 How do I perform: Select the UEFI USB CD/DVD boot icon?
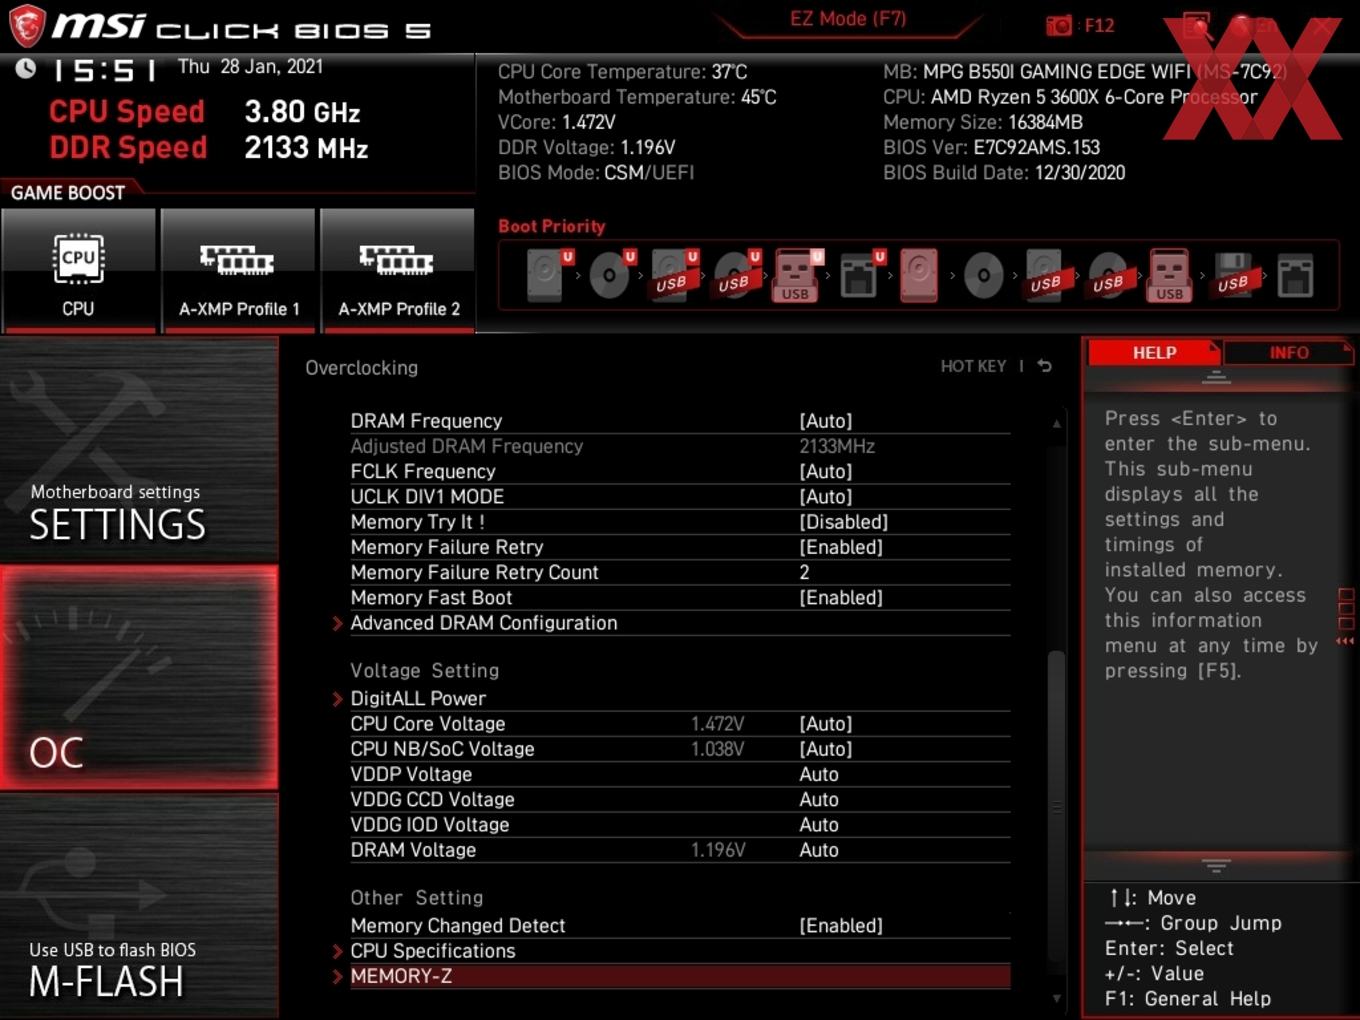pyautogui.click(x=736, y=275)
